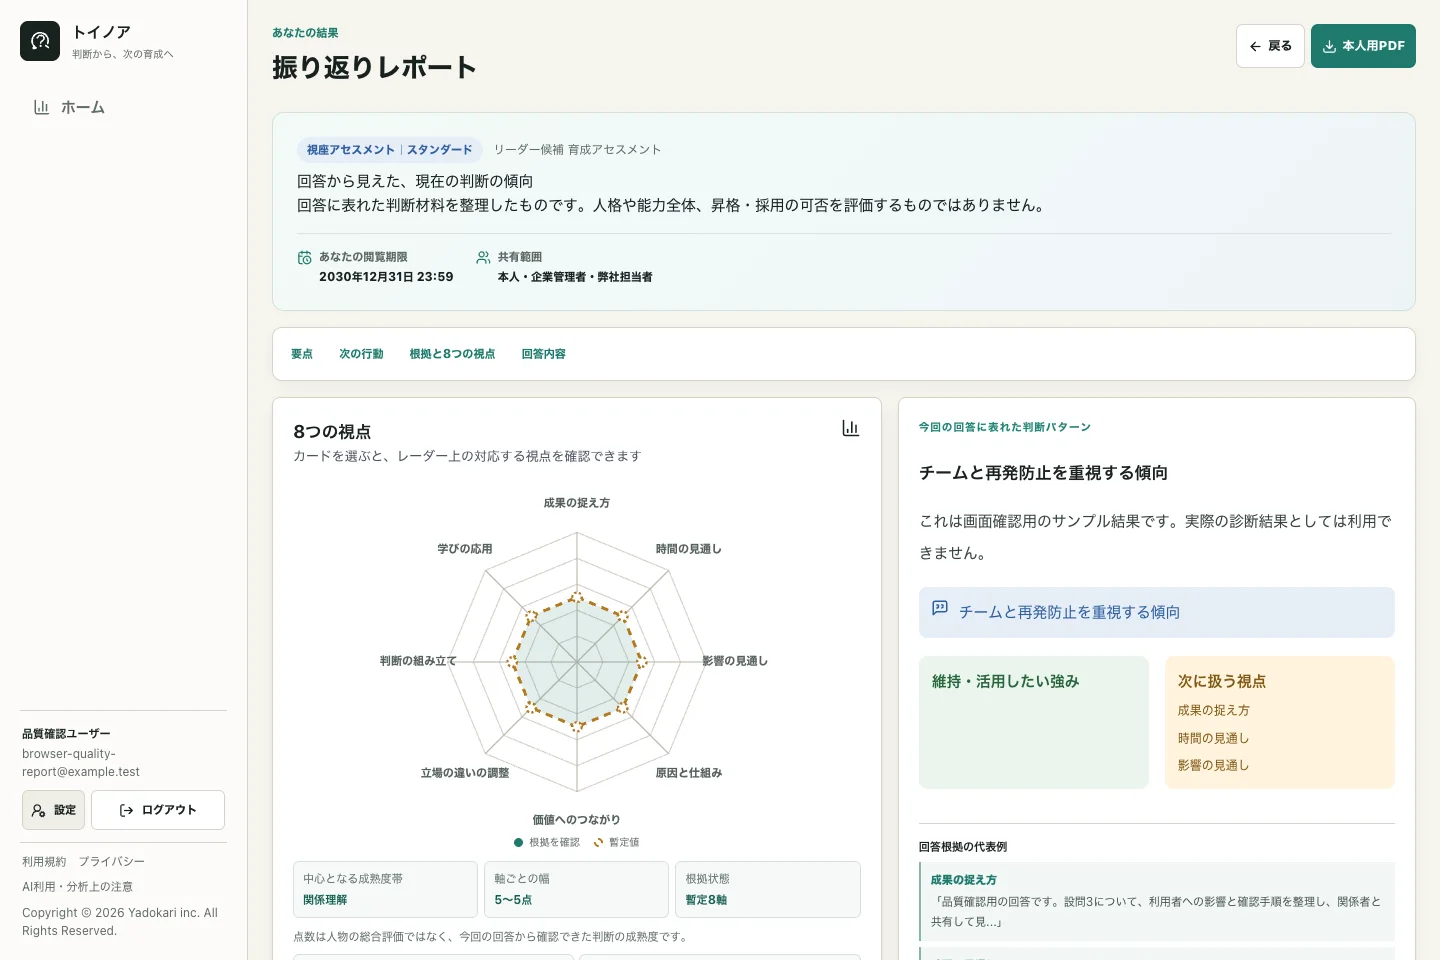Open the AI利用・分析上の注意 link
The image size is (1440, 960).
(x=78, y=887)
